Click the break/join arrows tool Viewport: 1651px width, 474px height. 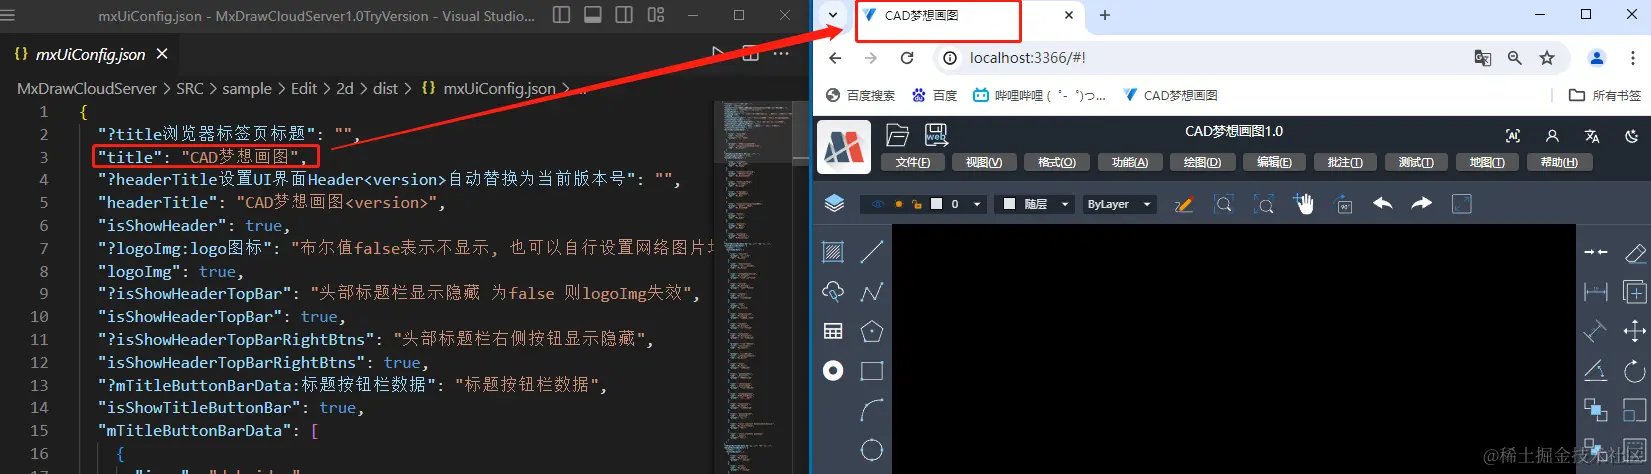tap(1596, 252)
